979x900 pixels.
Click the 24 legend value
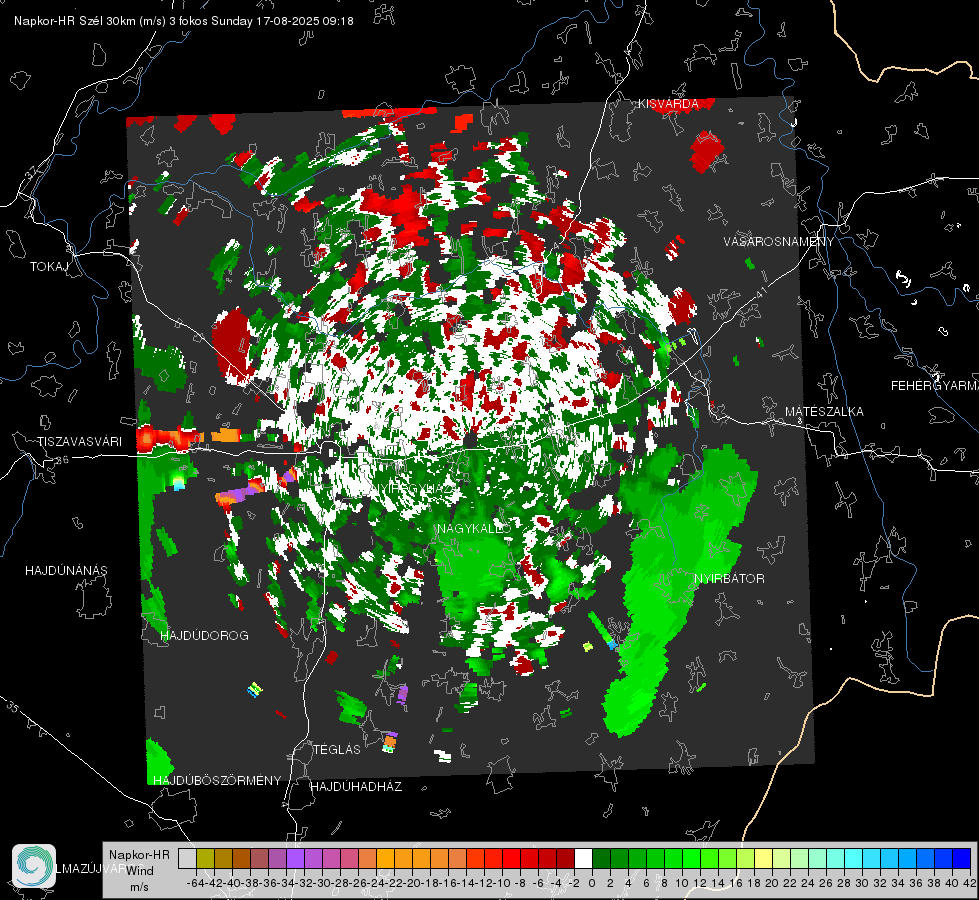(x=807, y=883)
